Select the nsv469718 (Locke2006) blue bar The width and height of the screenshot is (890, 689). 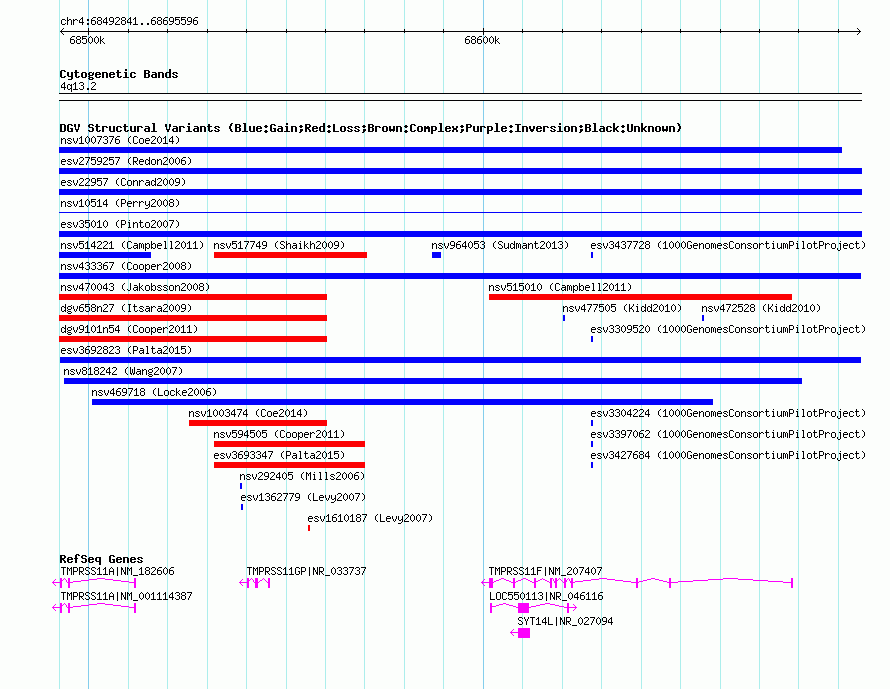point(402,402)
